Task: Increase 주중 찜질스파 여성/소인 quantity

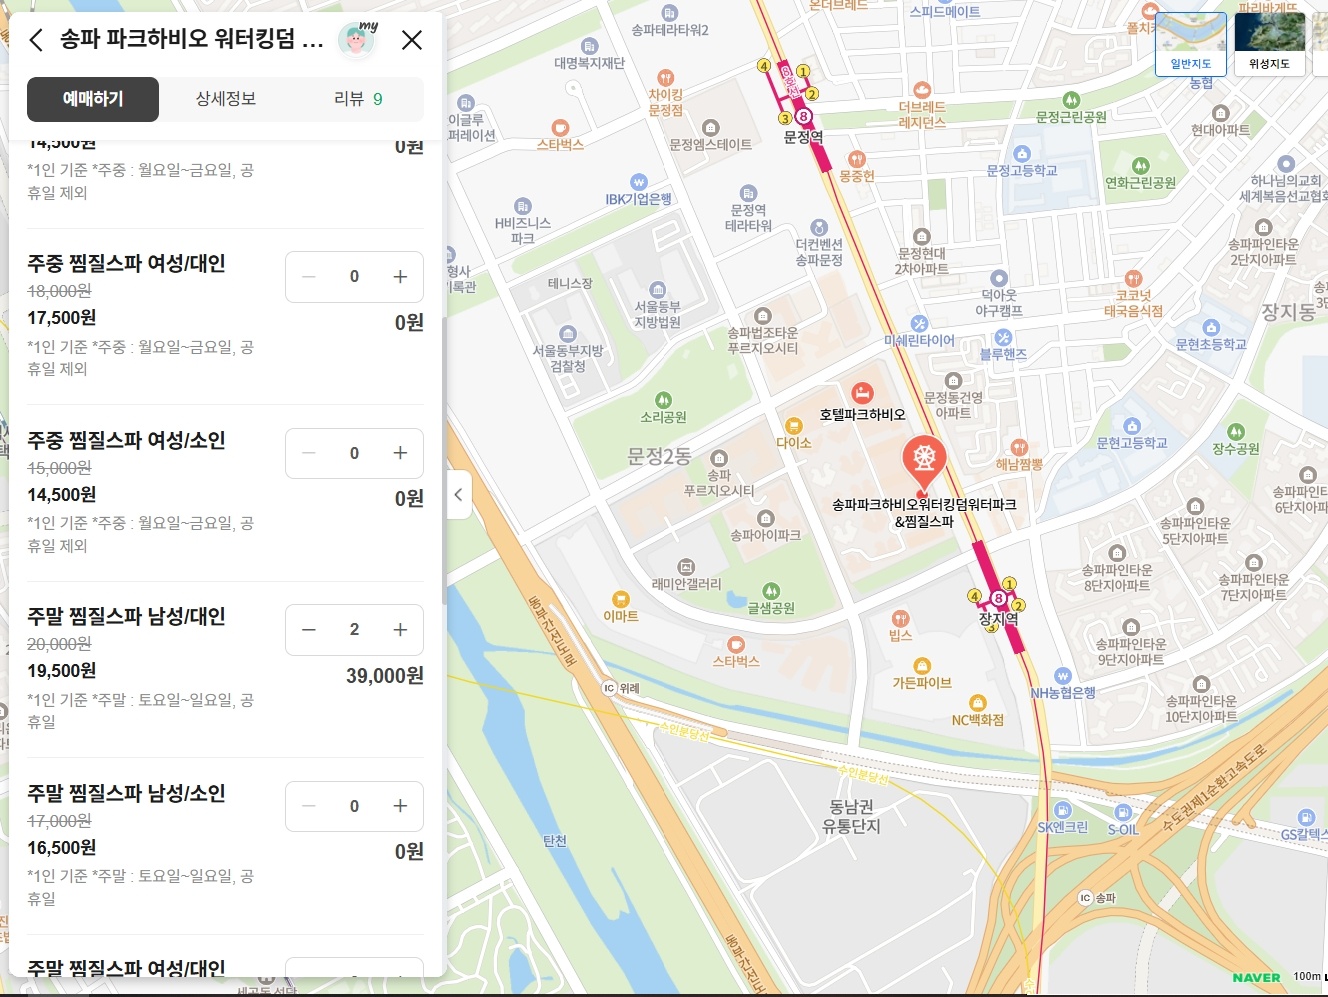Action: point(400,453)
